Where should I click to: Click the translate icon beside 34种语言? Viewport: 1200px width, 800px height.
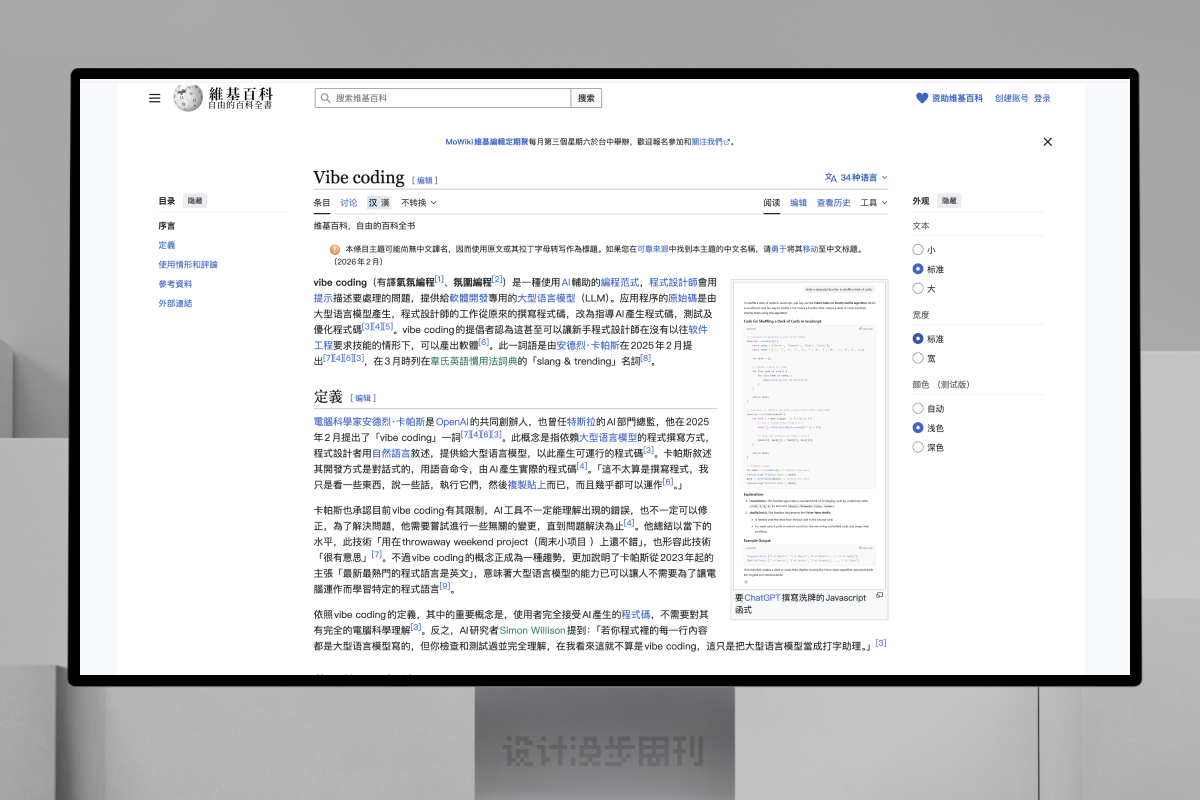830,177
